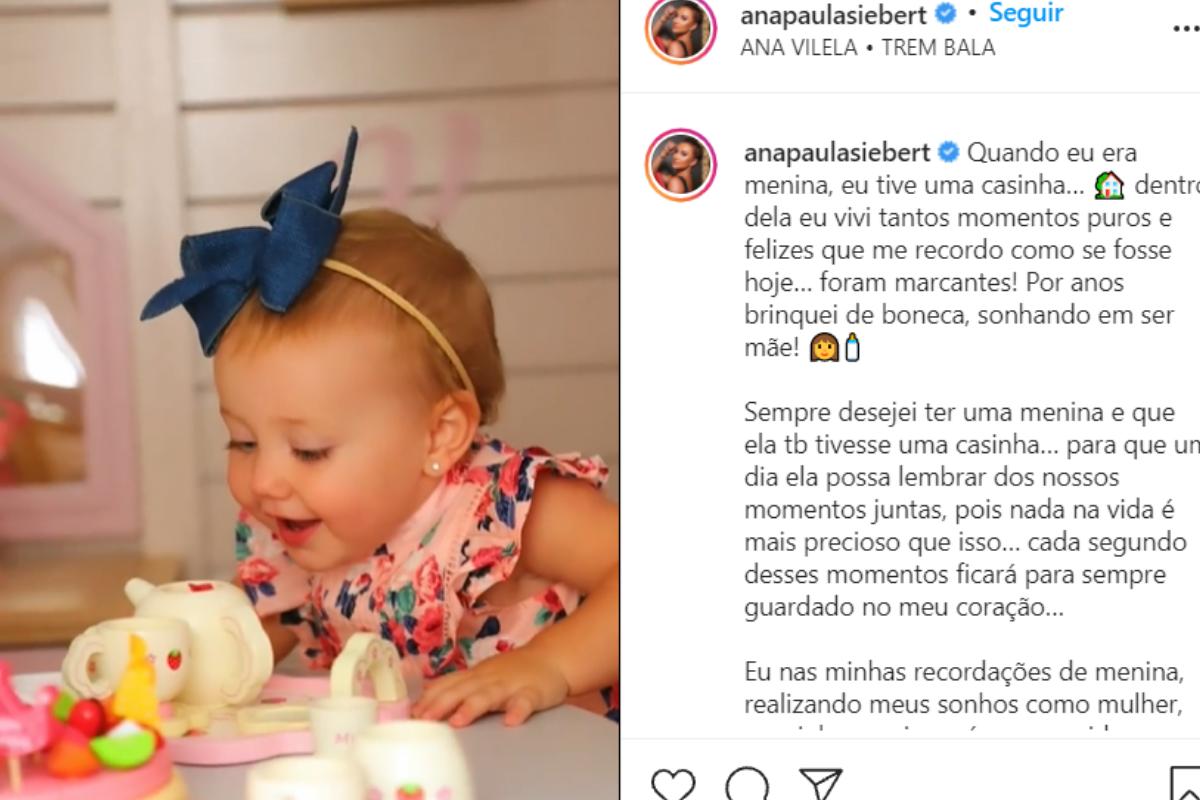Screen dimensions: 1200x800
Task: Share the post via paper plane icon
Action: pyautogui.click(x=821, y=786)
